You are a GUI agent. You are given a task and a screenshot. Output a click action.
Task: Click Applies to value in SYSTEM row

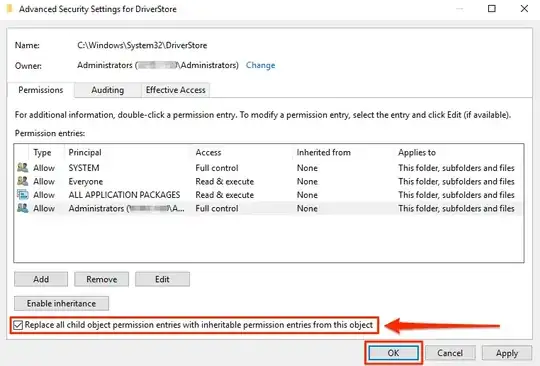(456, 168)
